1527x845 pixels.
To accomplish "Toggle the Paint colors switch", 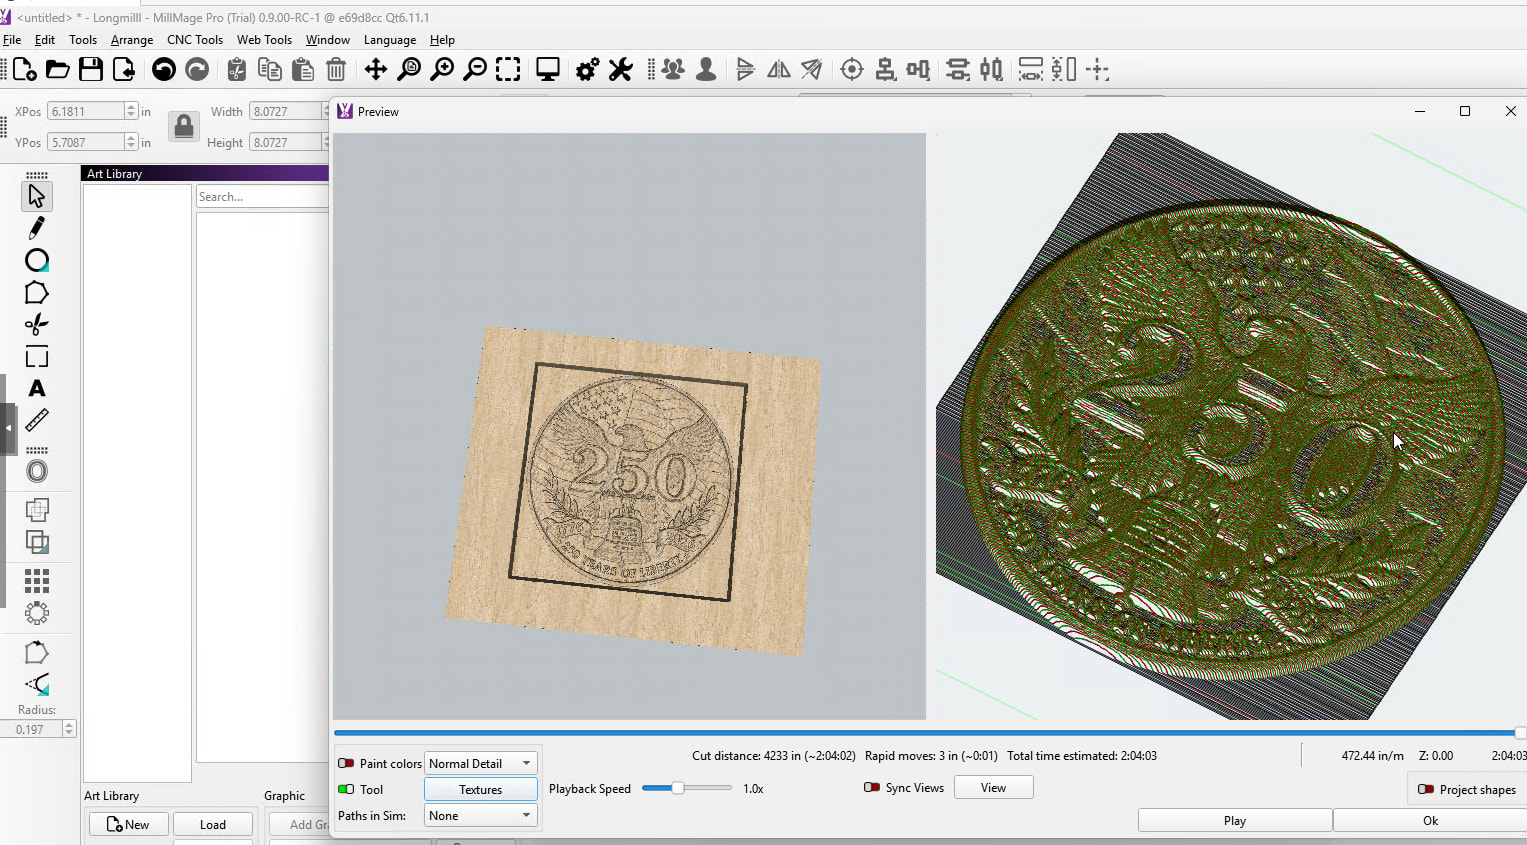I will [x=346, y=763].
